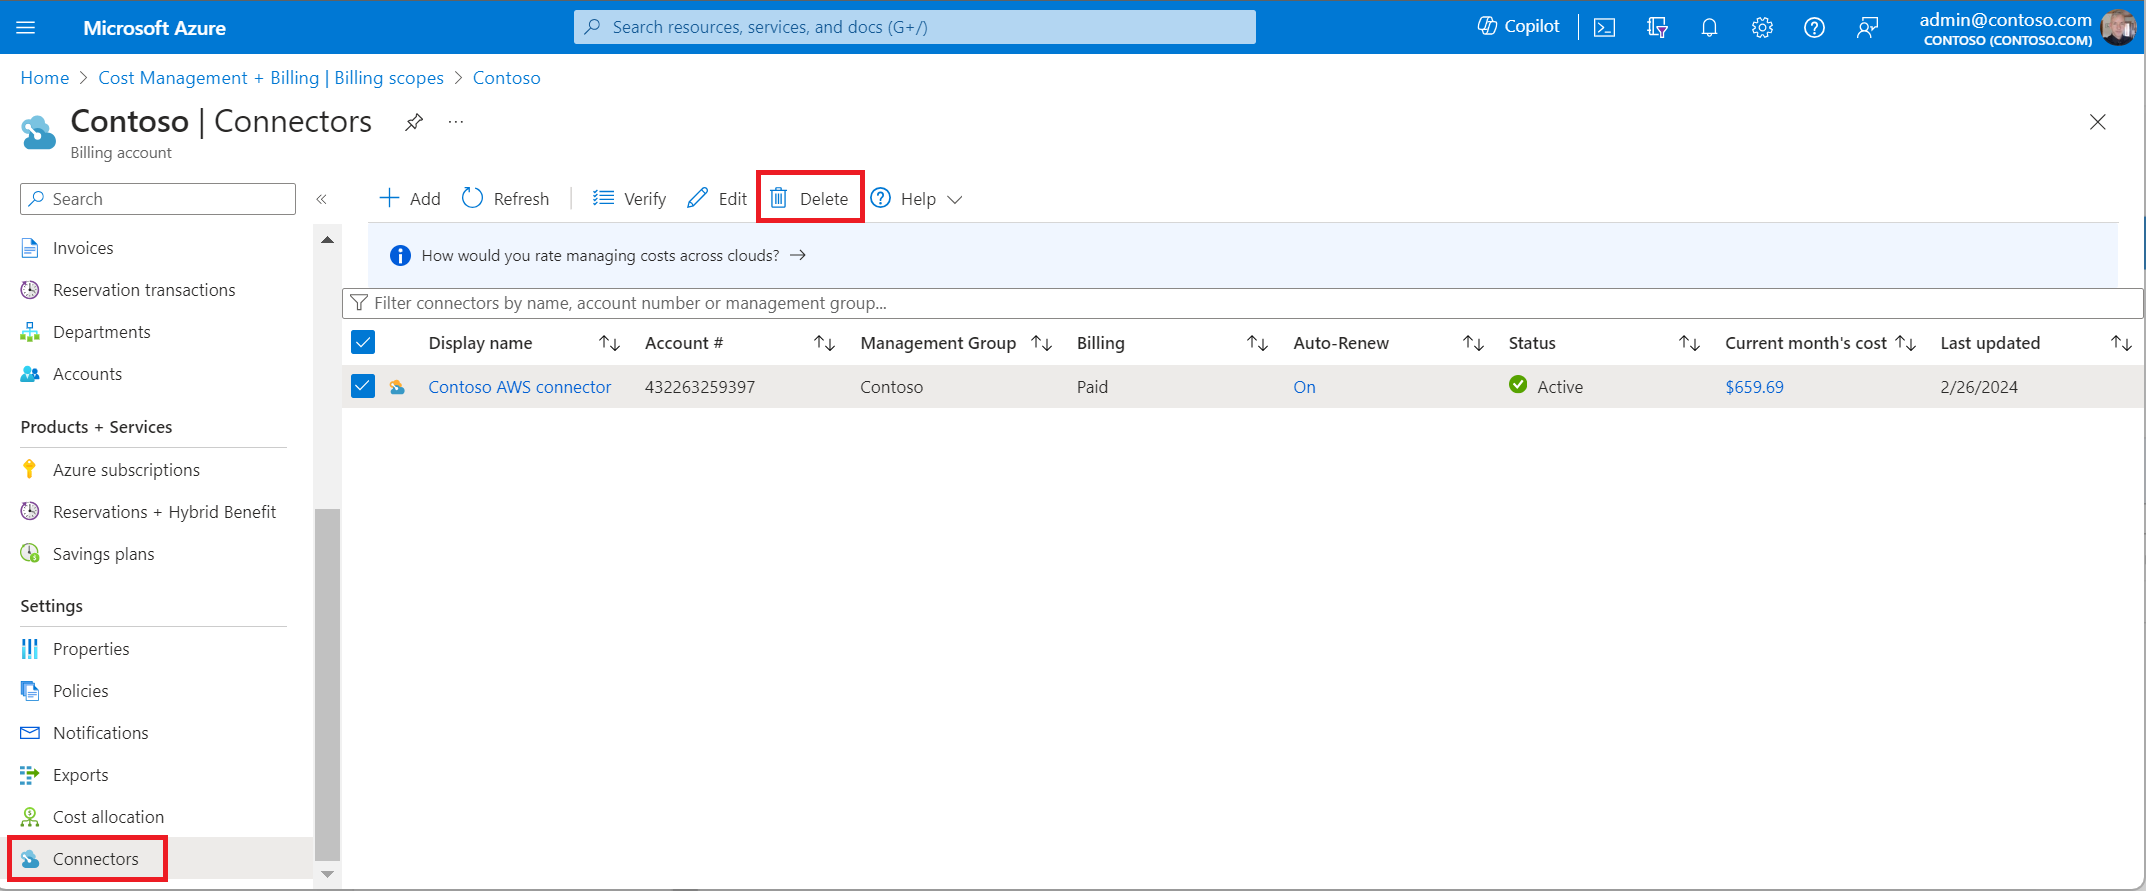The height and width of the screenshot is (891, 2146).
Task: Open the notifications bell
Action: (x=1709, y=27)
